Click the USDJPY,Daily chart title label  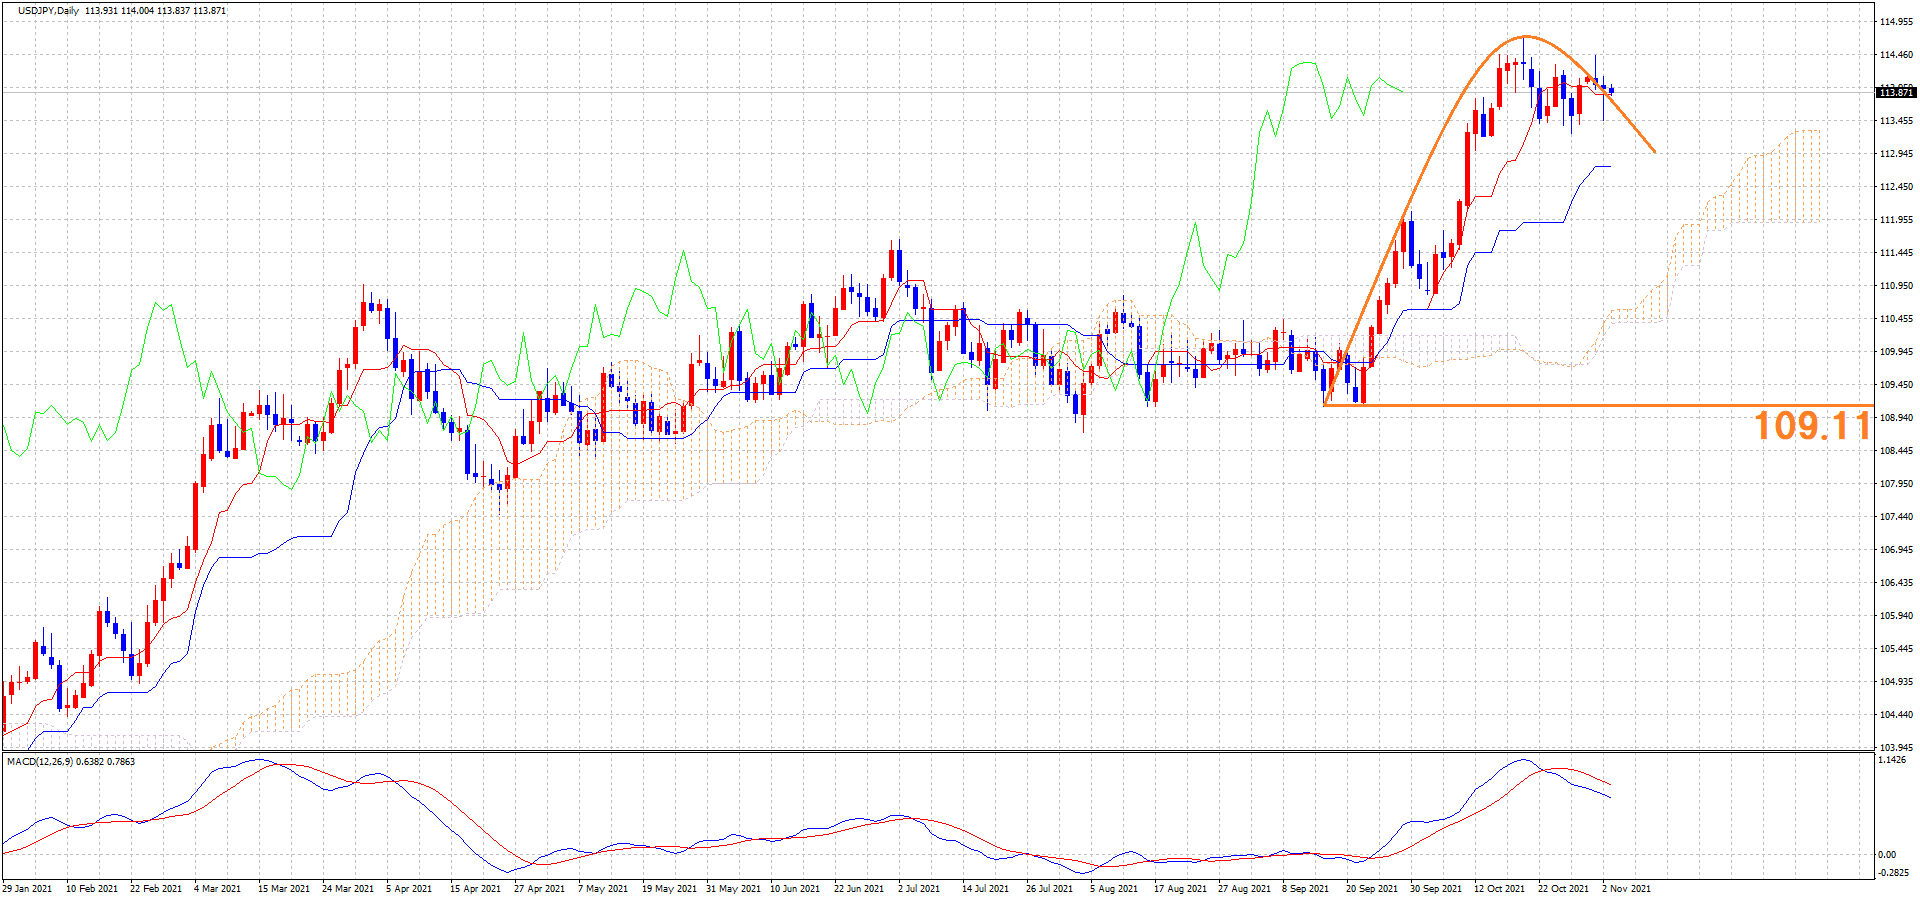pos(48,11)
